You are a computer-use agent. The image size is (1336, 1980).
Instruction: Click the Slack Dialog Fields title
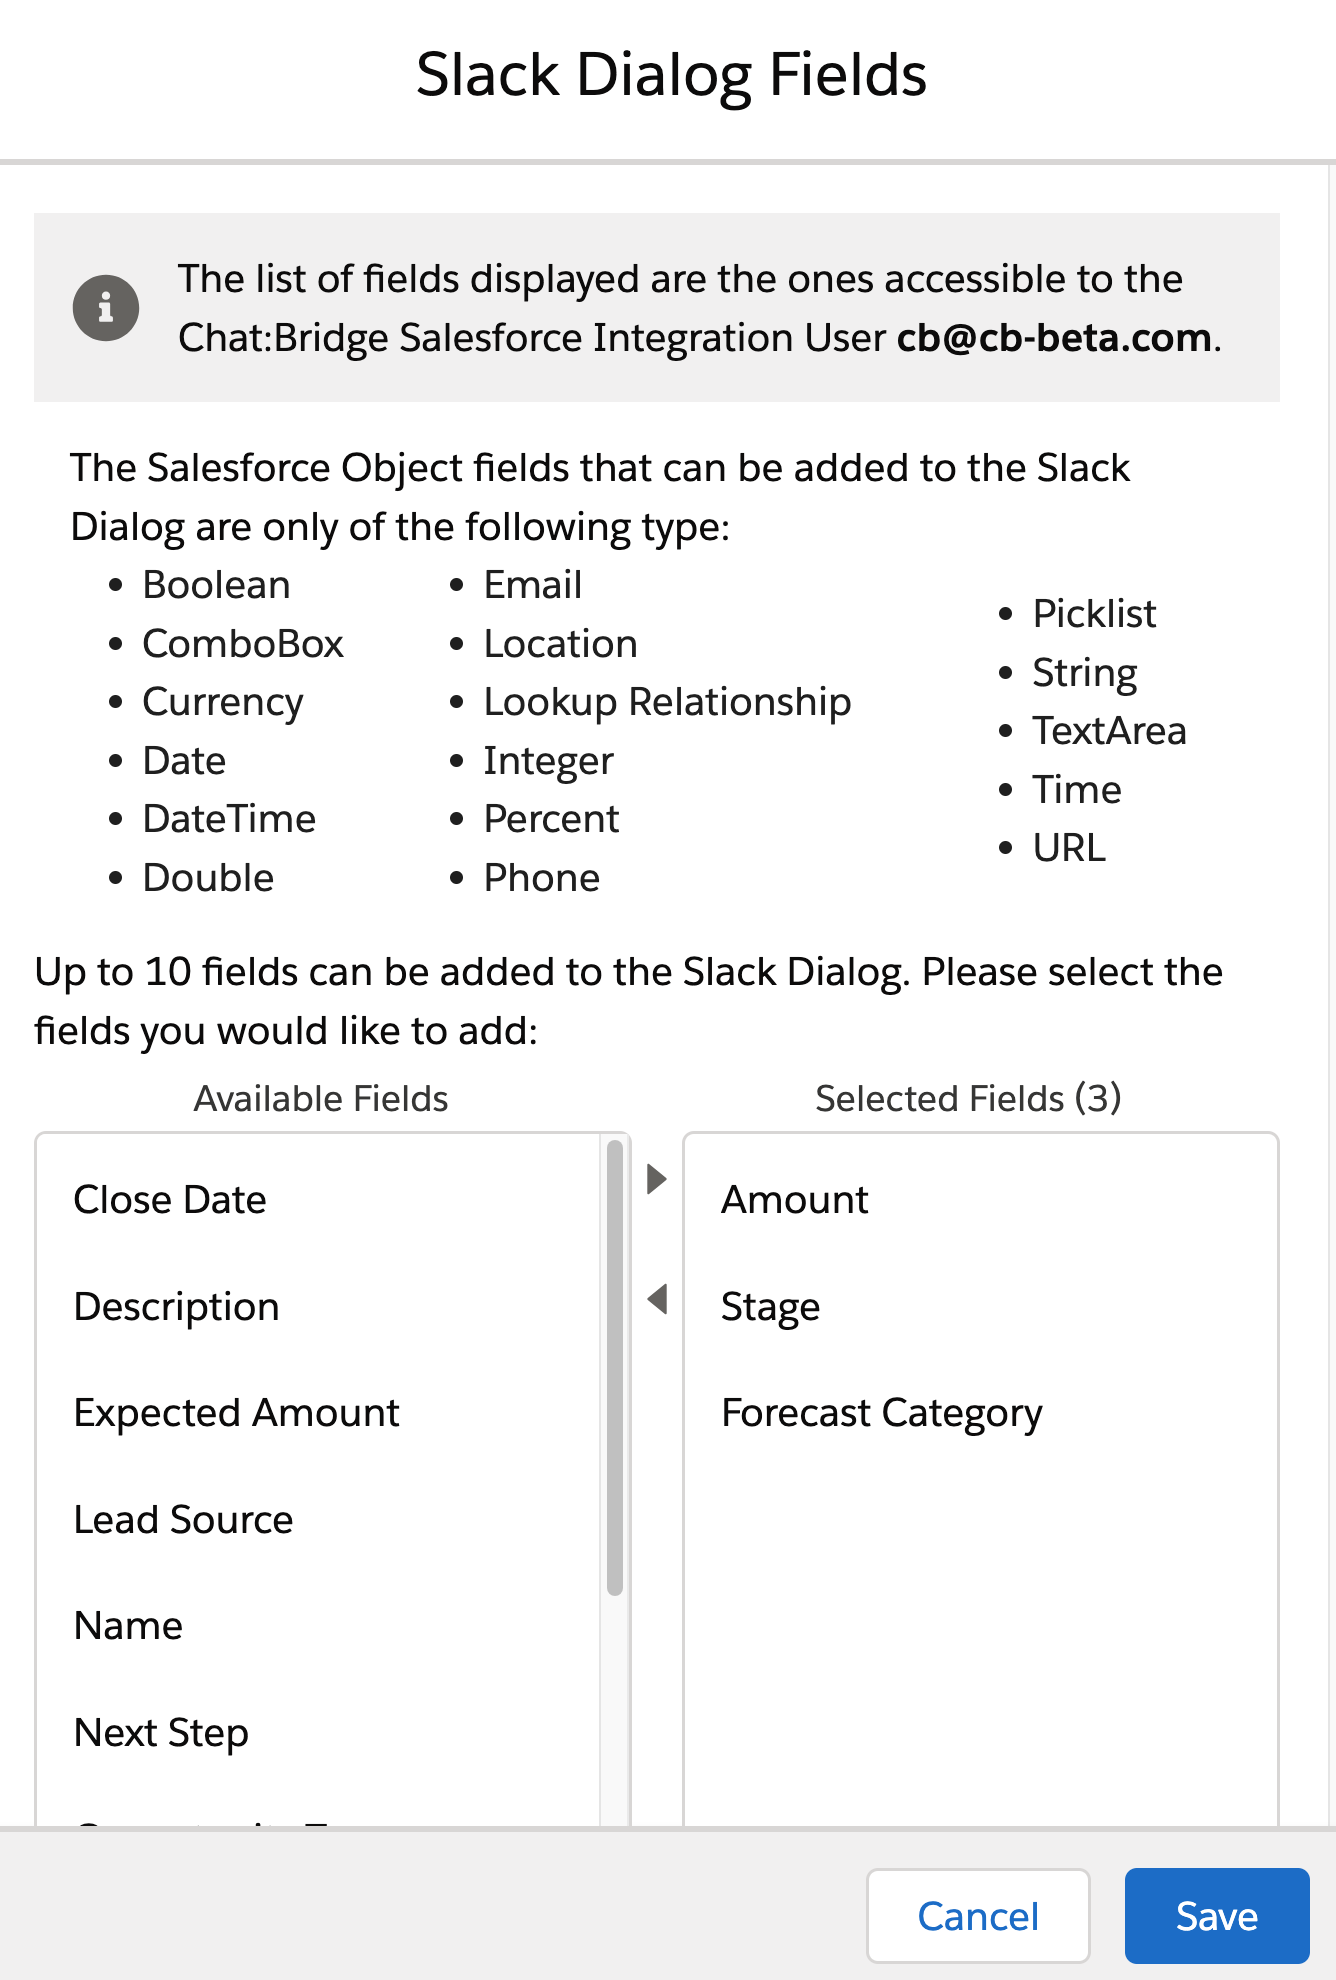(x=671, y=75)
